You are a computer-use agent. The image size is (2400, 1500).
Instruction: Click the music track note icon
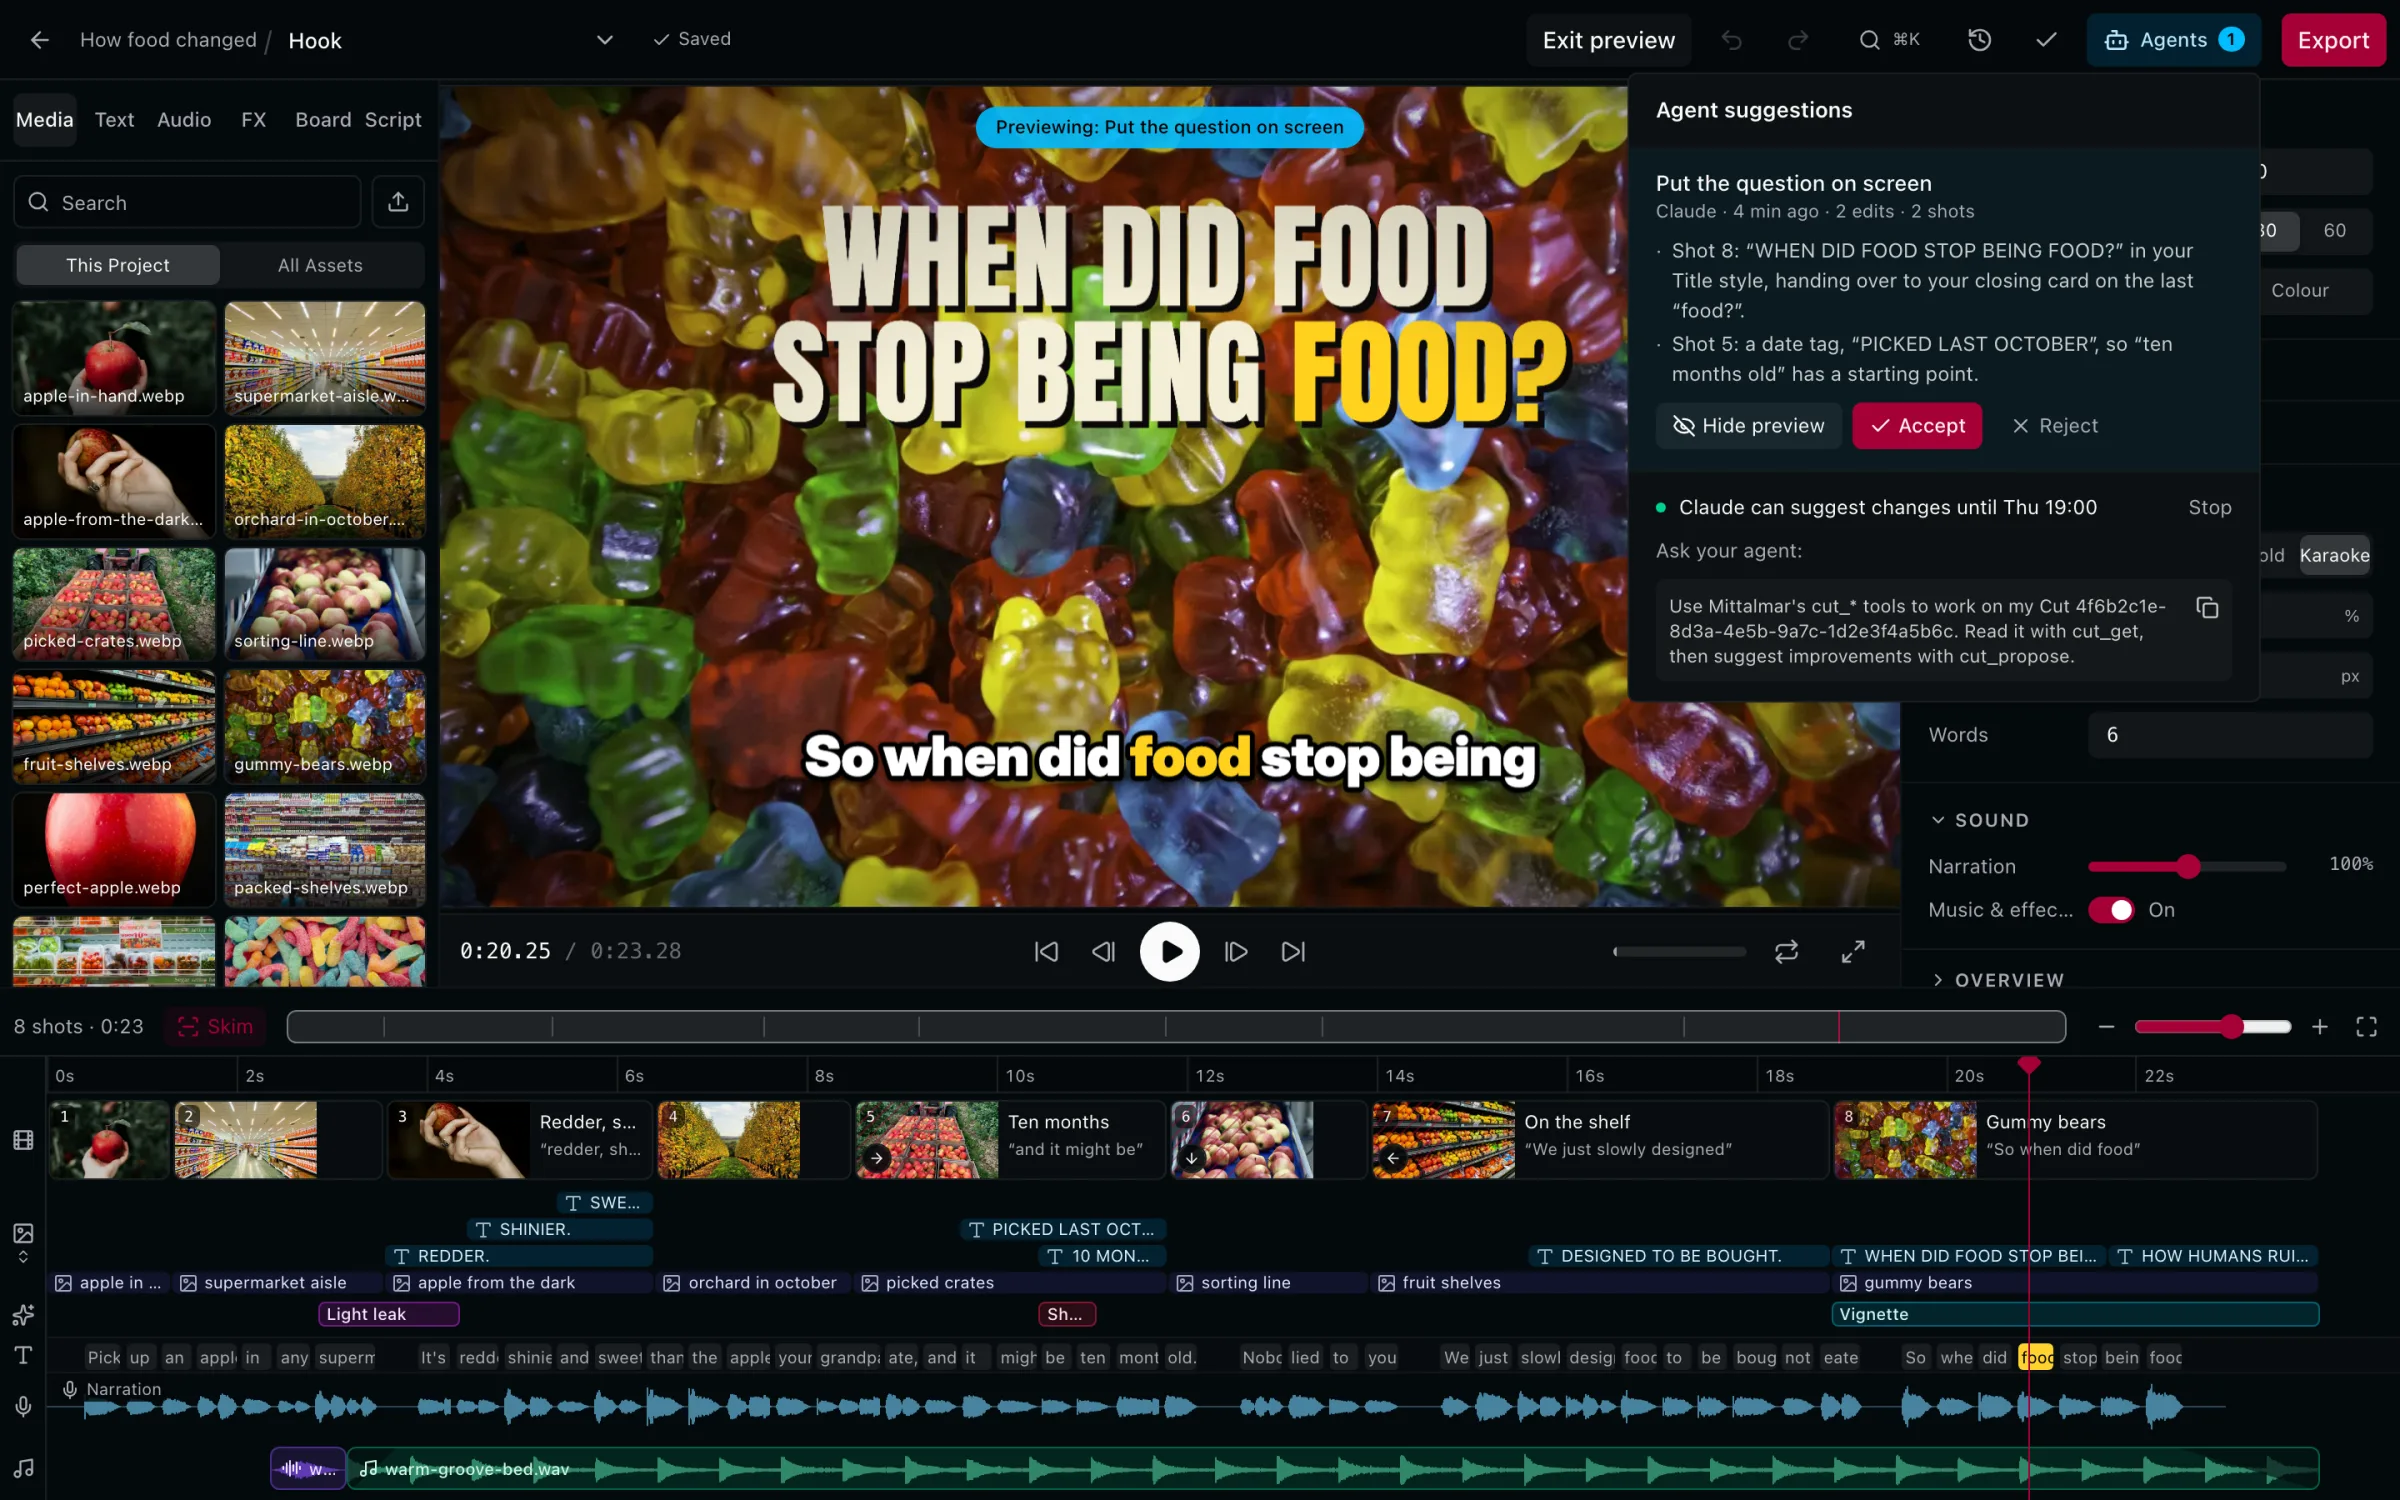(x=24, y=1468)
